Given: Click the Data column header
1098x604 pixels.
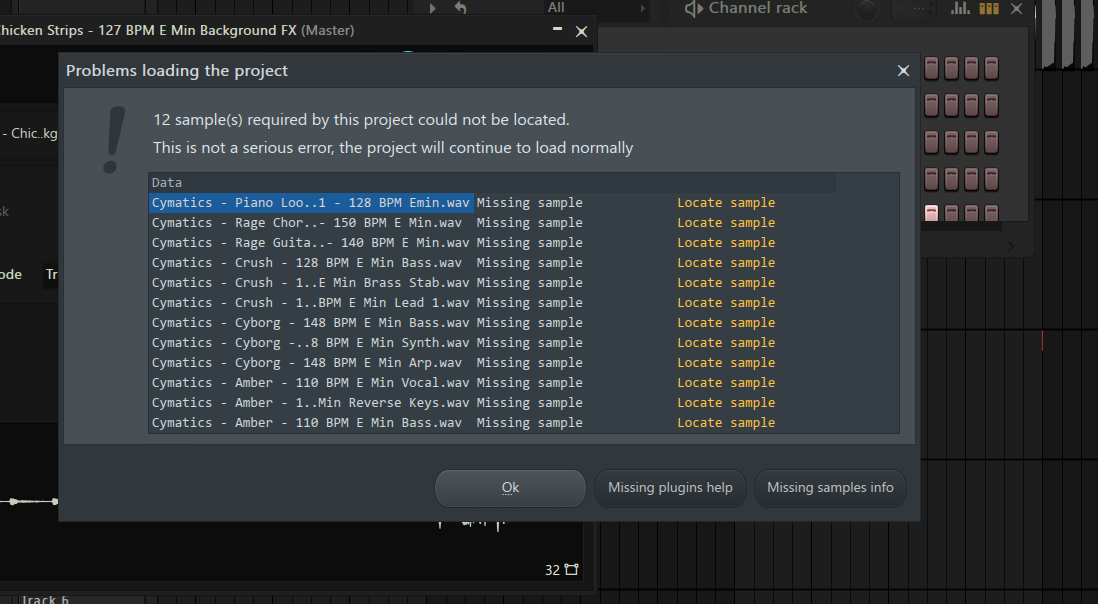Looking at the screenshot, I should tap(492, 183).
